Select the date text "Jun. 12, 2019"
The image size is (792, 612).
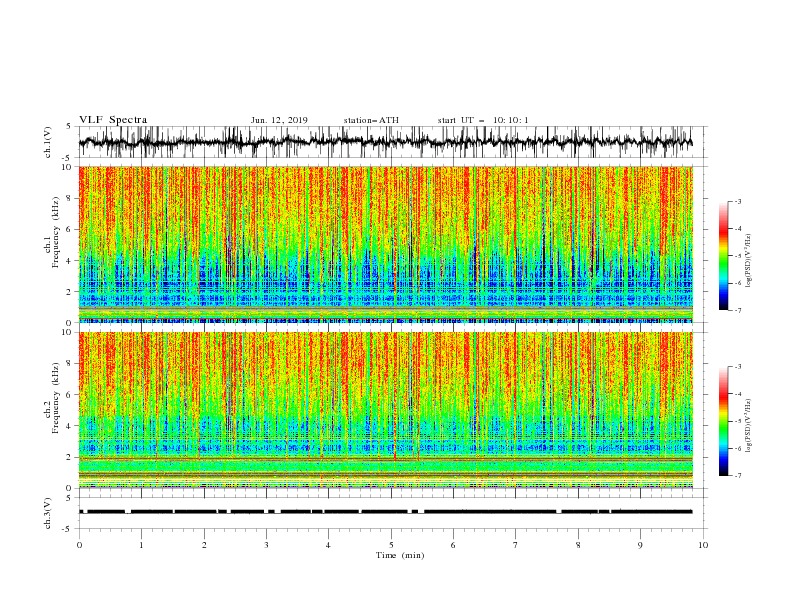[x=279, y=120]
